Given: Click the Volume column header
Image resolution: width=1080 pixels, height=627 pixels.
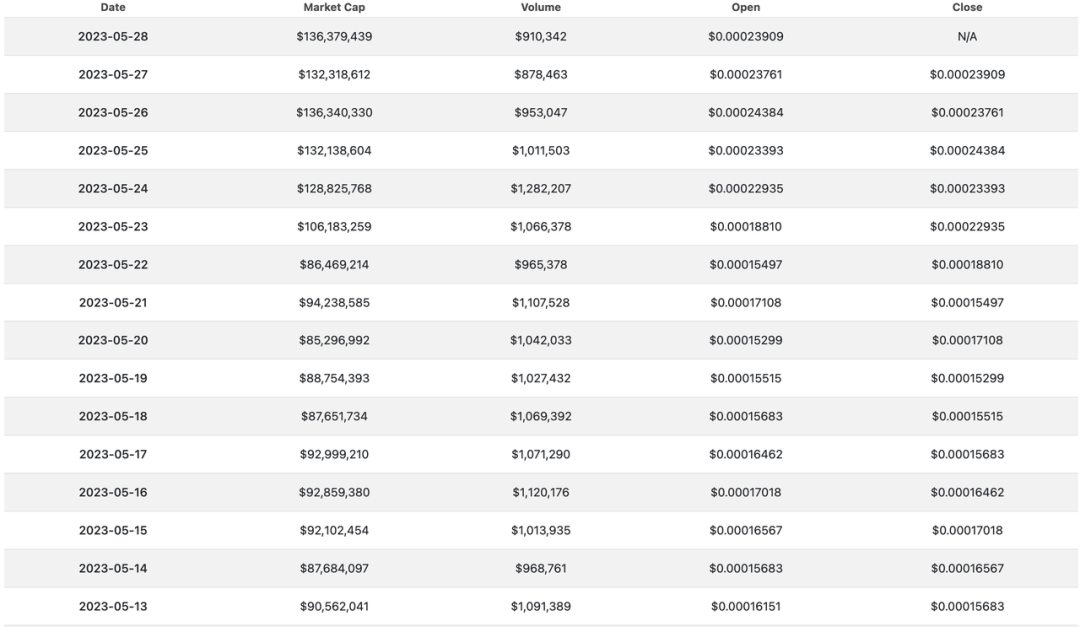Looking at the screenshot, I should pyautogui.click(x=541, y=8).
